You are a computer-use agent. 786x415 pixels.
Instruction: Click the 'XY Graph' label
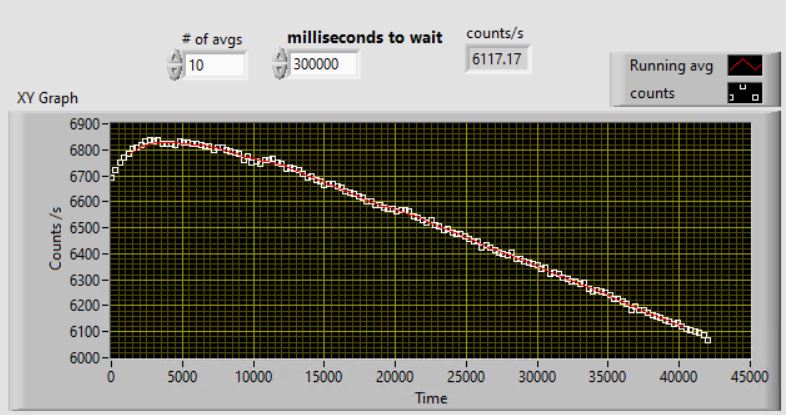click(x=48, y=98)
